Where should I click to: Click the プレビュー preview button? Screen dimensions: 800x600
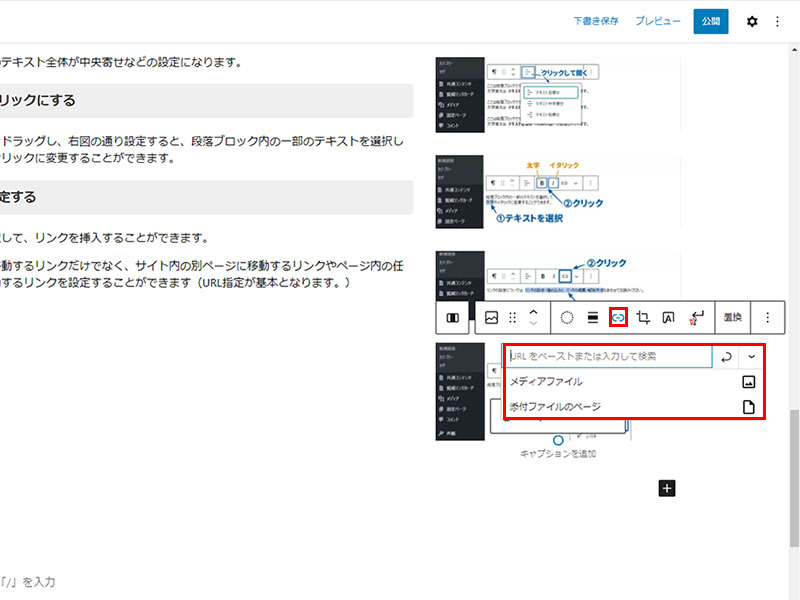pos(657,21)
